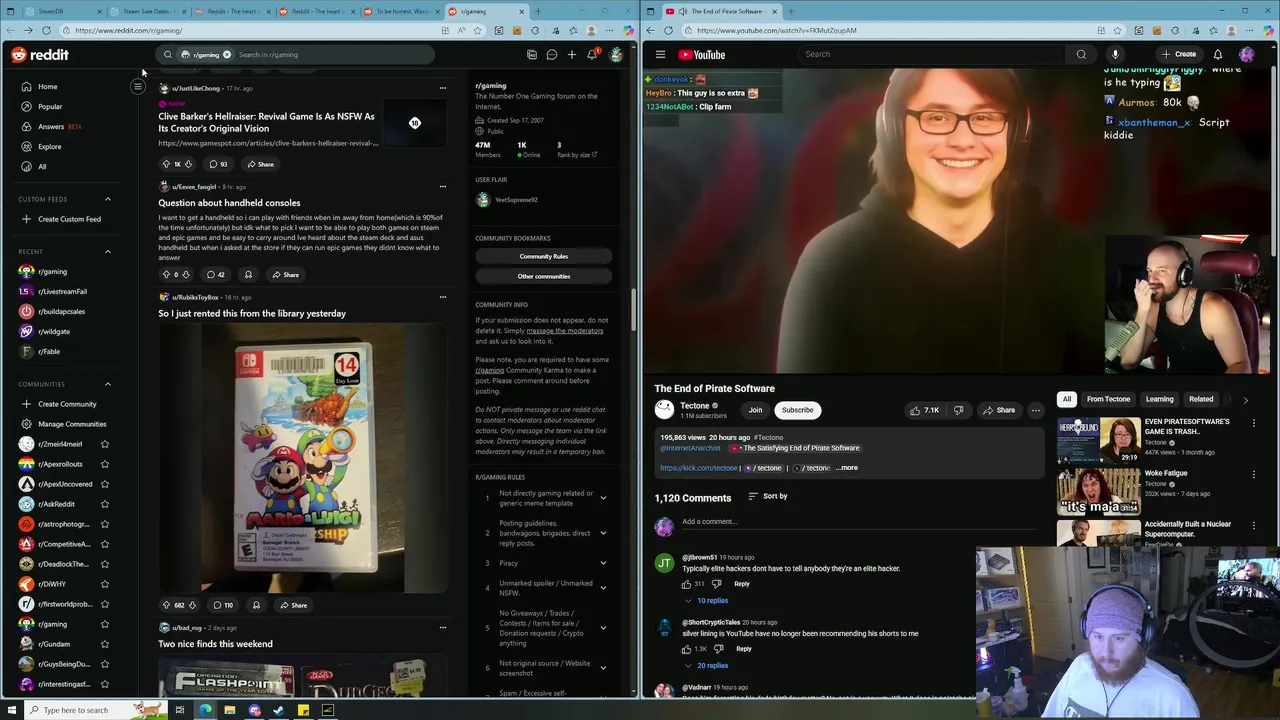Collapse the Custom Feeds section
The width and height of the screenshot is (1280, 720).
click(108, 199)
